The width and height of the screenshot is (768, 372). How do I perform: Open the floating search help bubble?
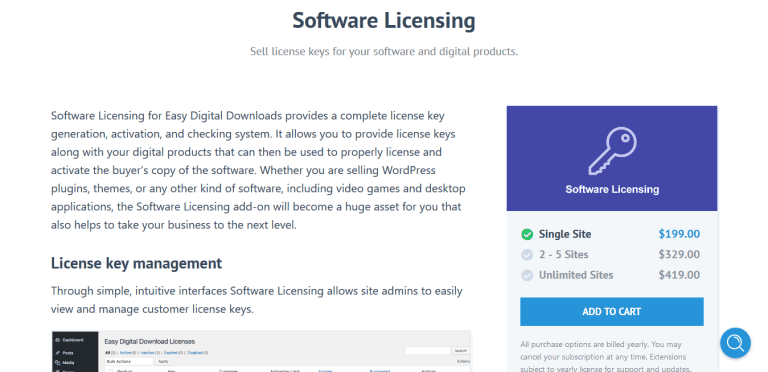click(735, 343)
